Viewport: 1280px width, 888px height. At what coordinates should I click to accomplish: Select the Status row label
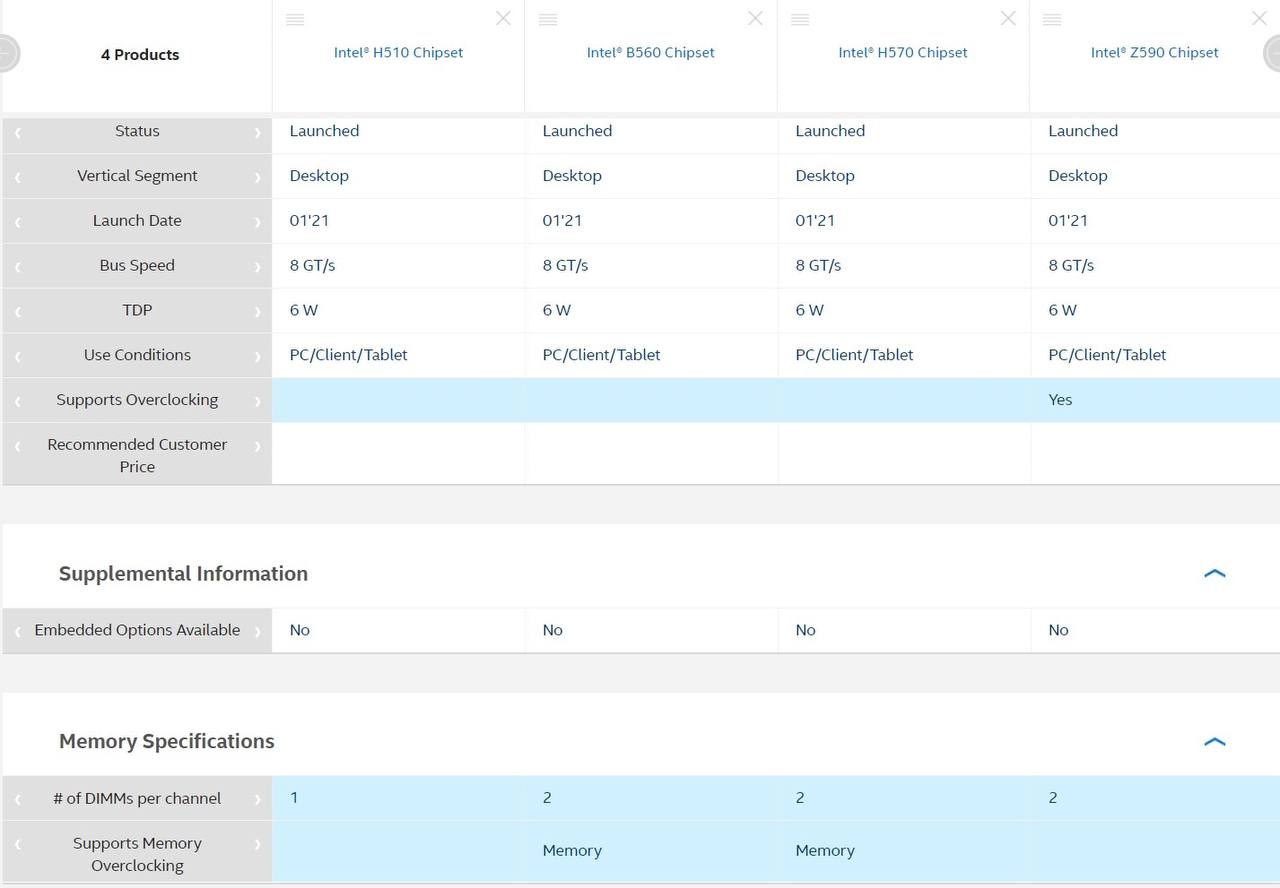tap(137, 131)
